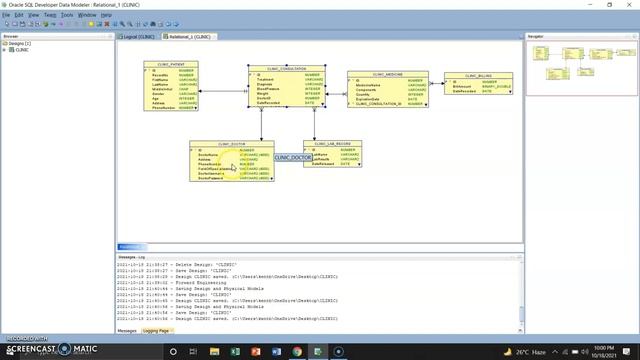The image size is (640, 360).
Task: Select the CLINIC_MEDICINE table title
Action: click(388, 74)
